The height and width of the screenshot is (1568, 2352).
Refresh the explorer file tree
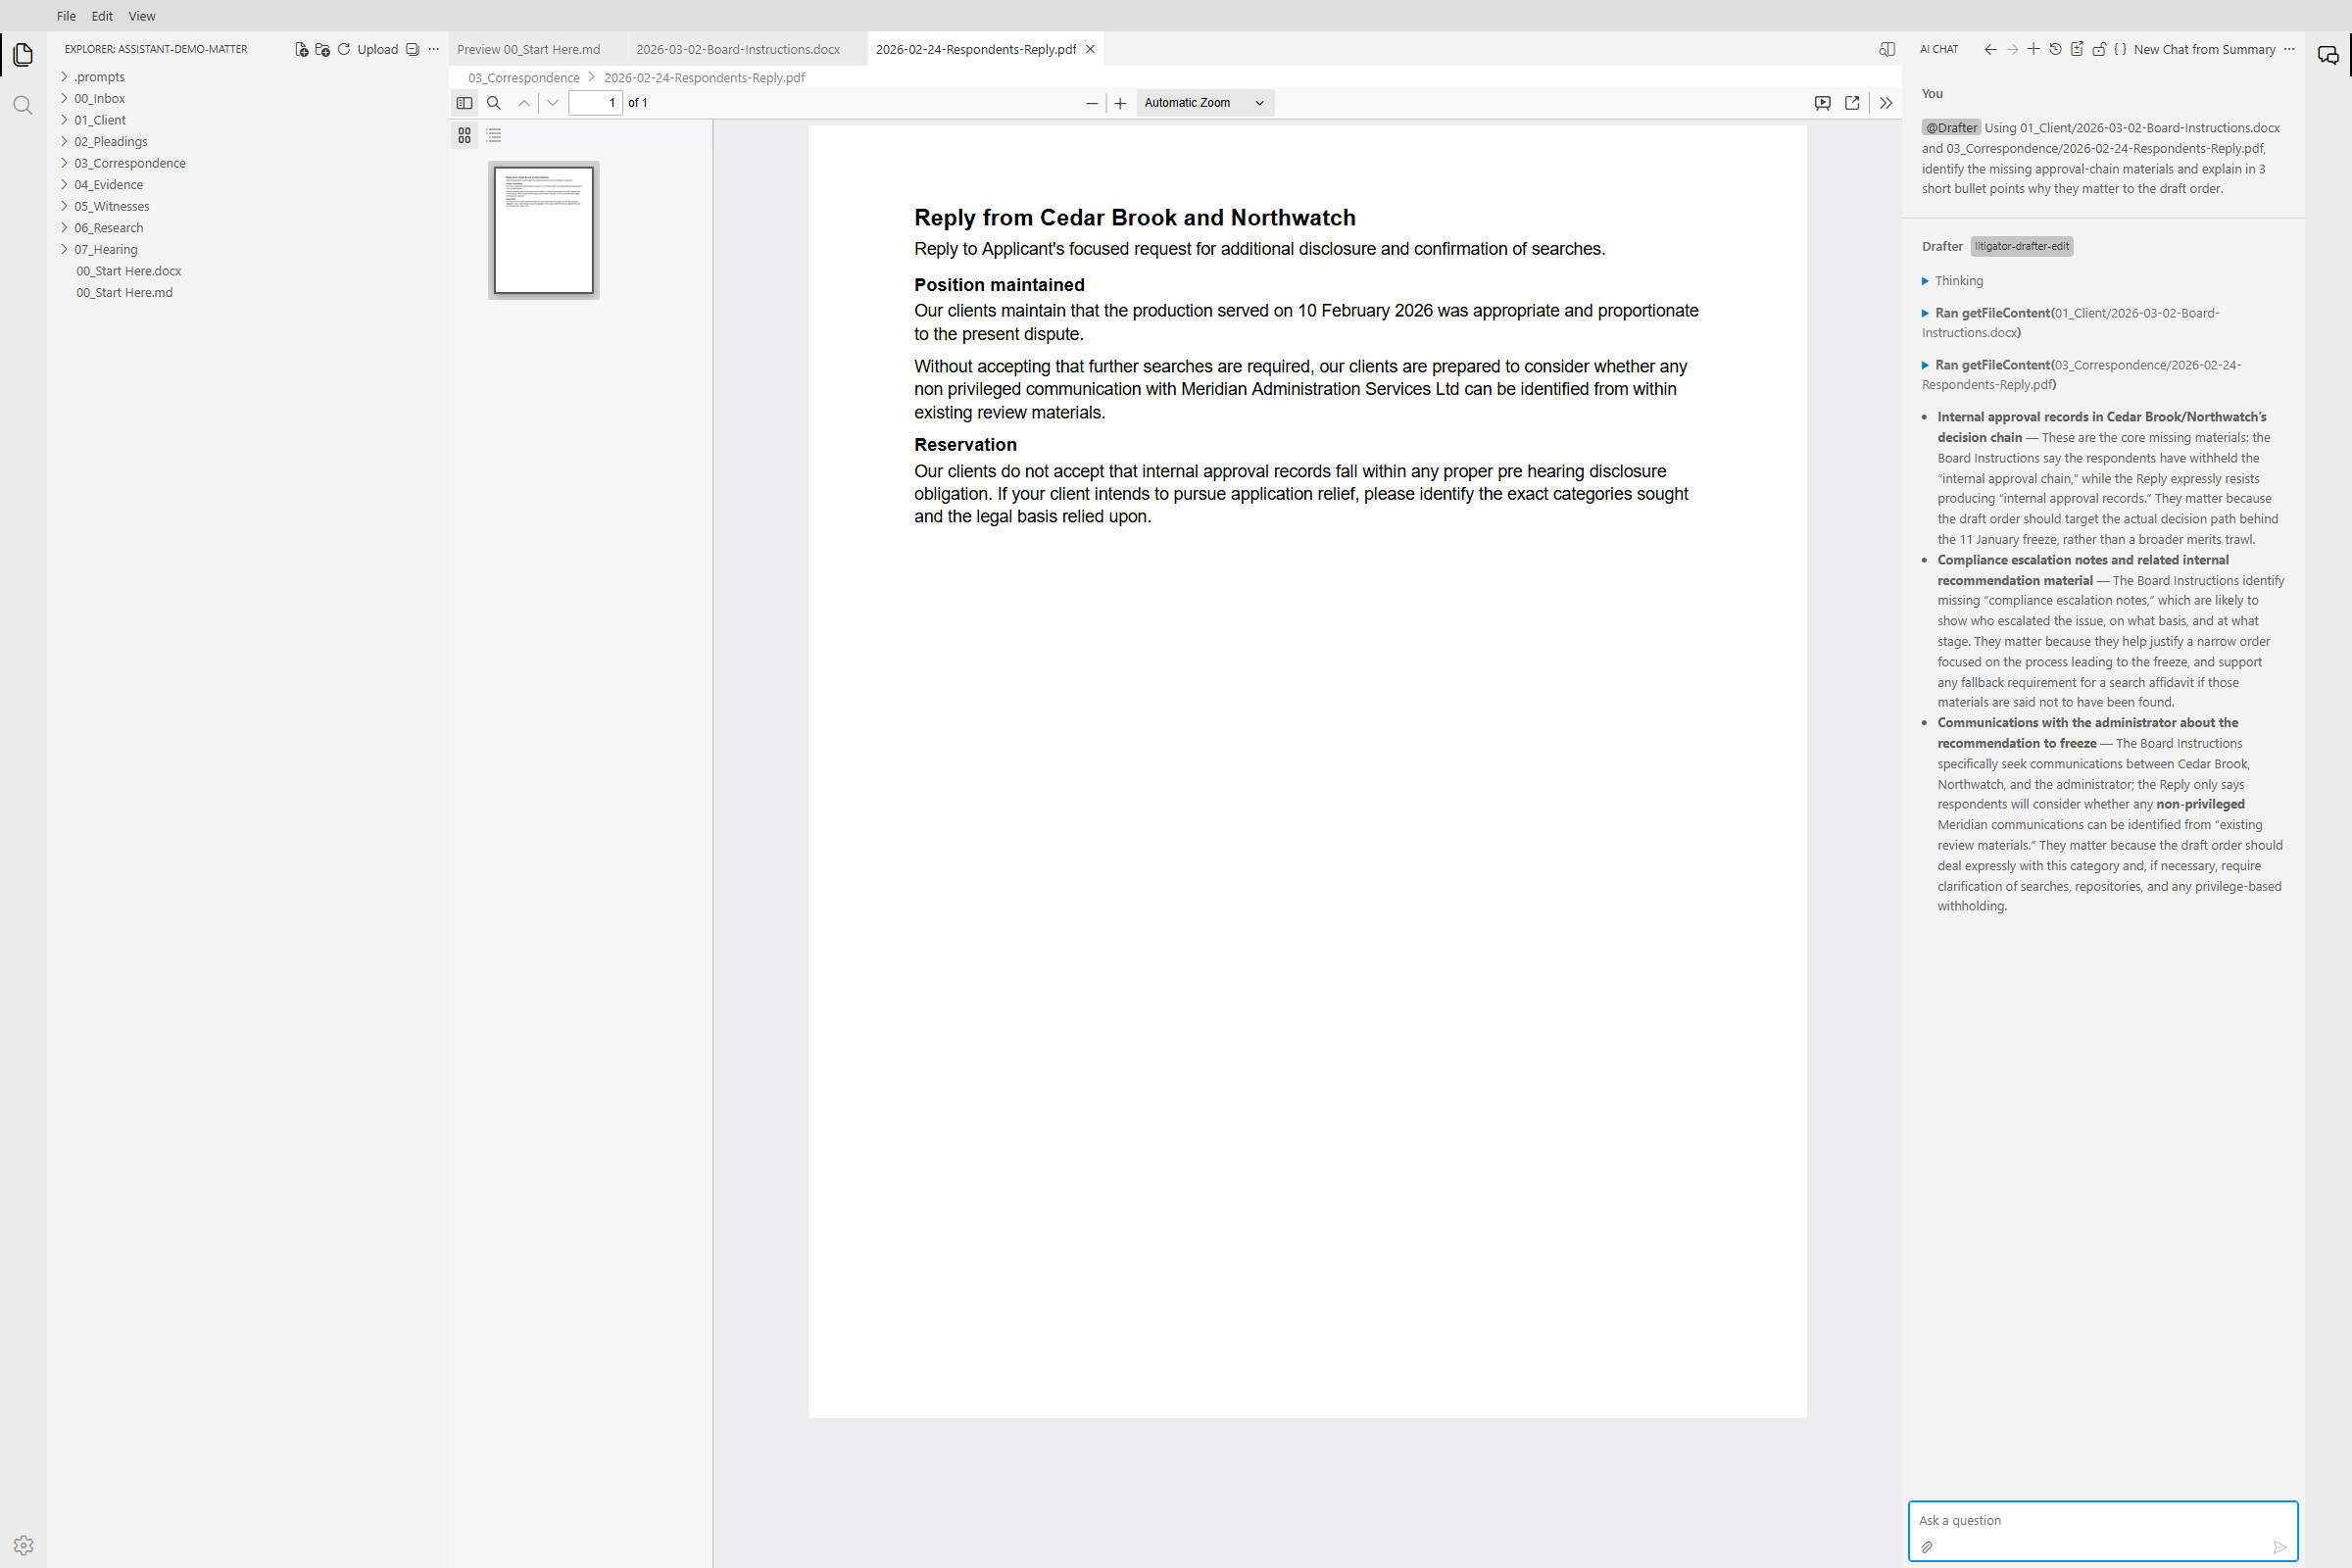[344, 49]
